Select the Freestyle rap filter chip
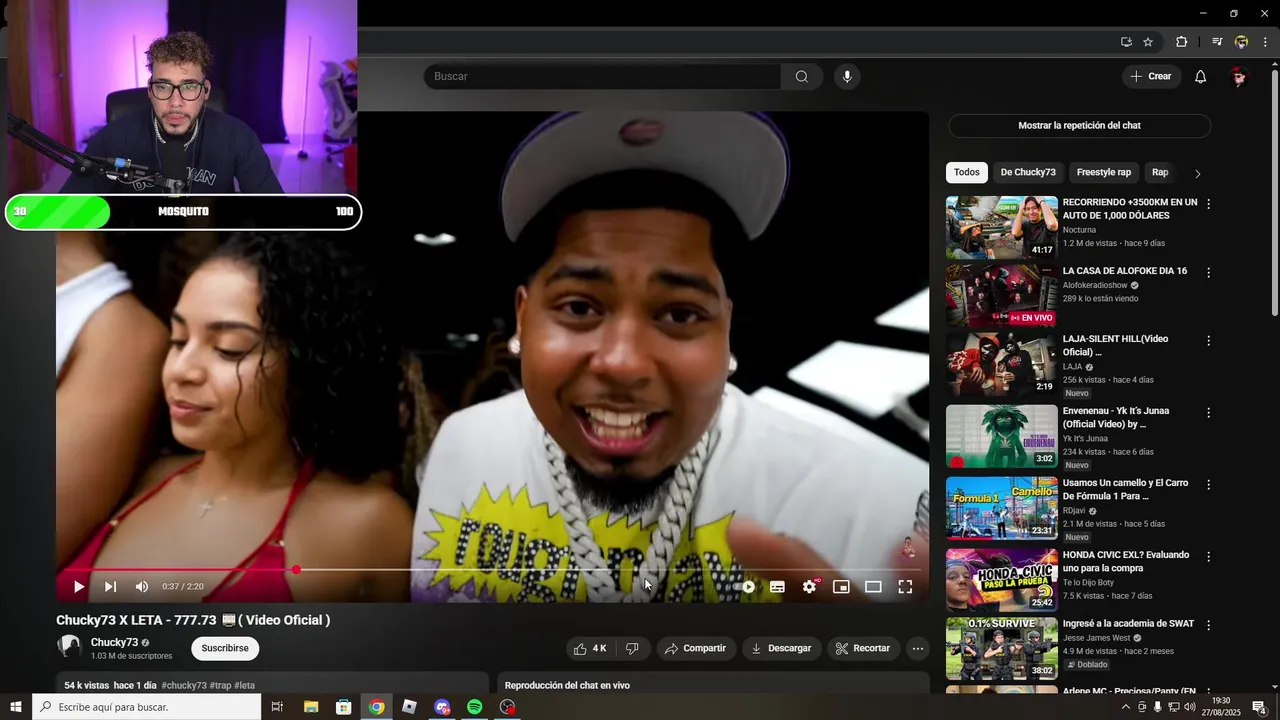The image size is (1280, 720). 1104,173
